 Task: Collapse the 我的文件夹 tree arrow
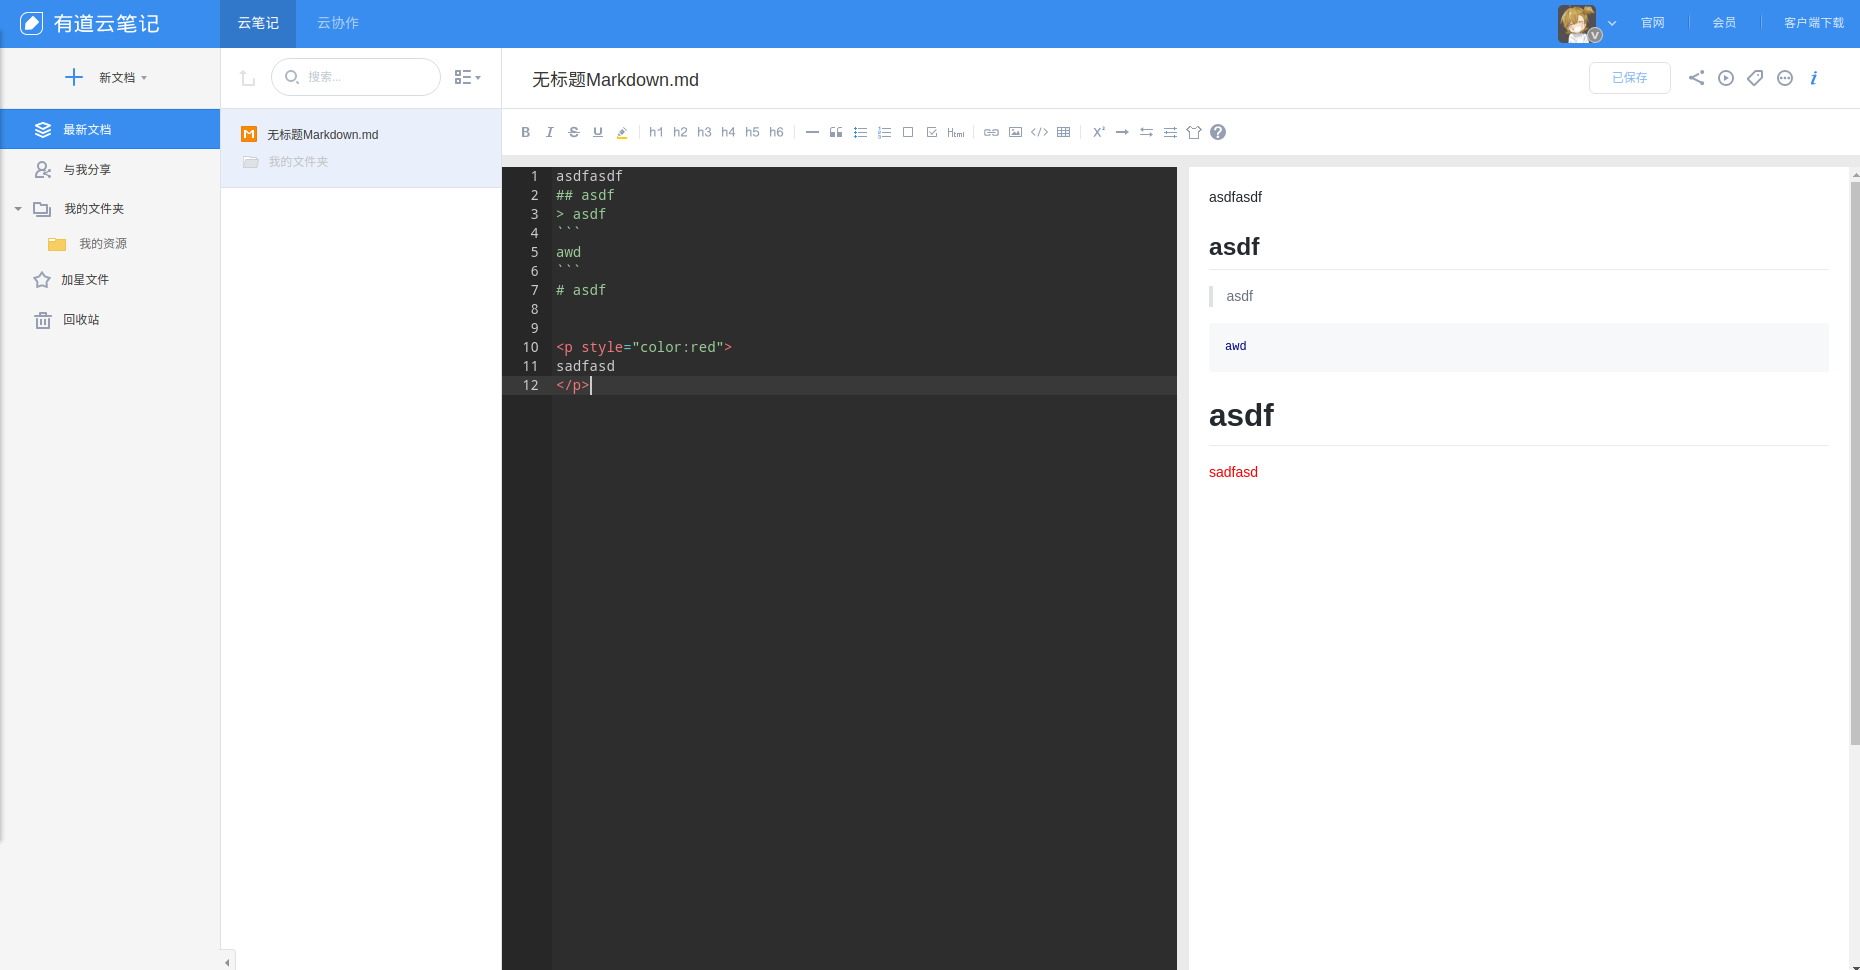pyautogui.click(x=18, y=209)
